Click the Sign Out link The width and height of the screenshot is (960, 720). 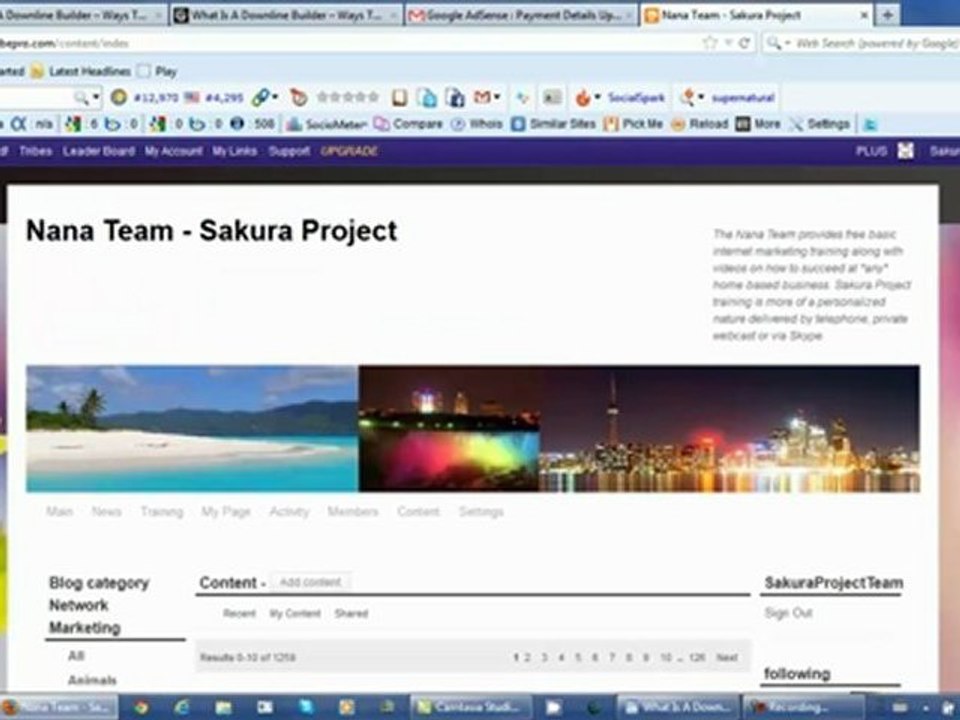[x=789, y=613]
